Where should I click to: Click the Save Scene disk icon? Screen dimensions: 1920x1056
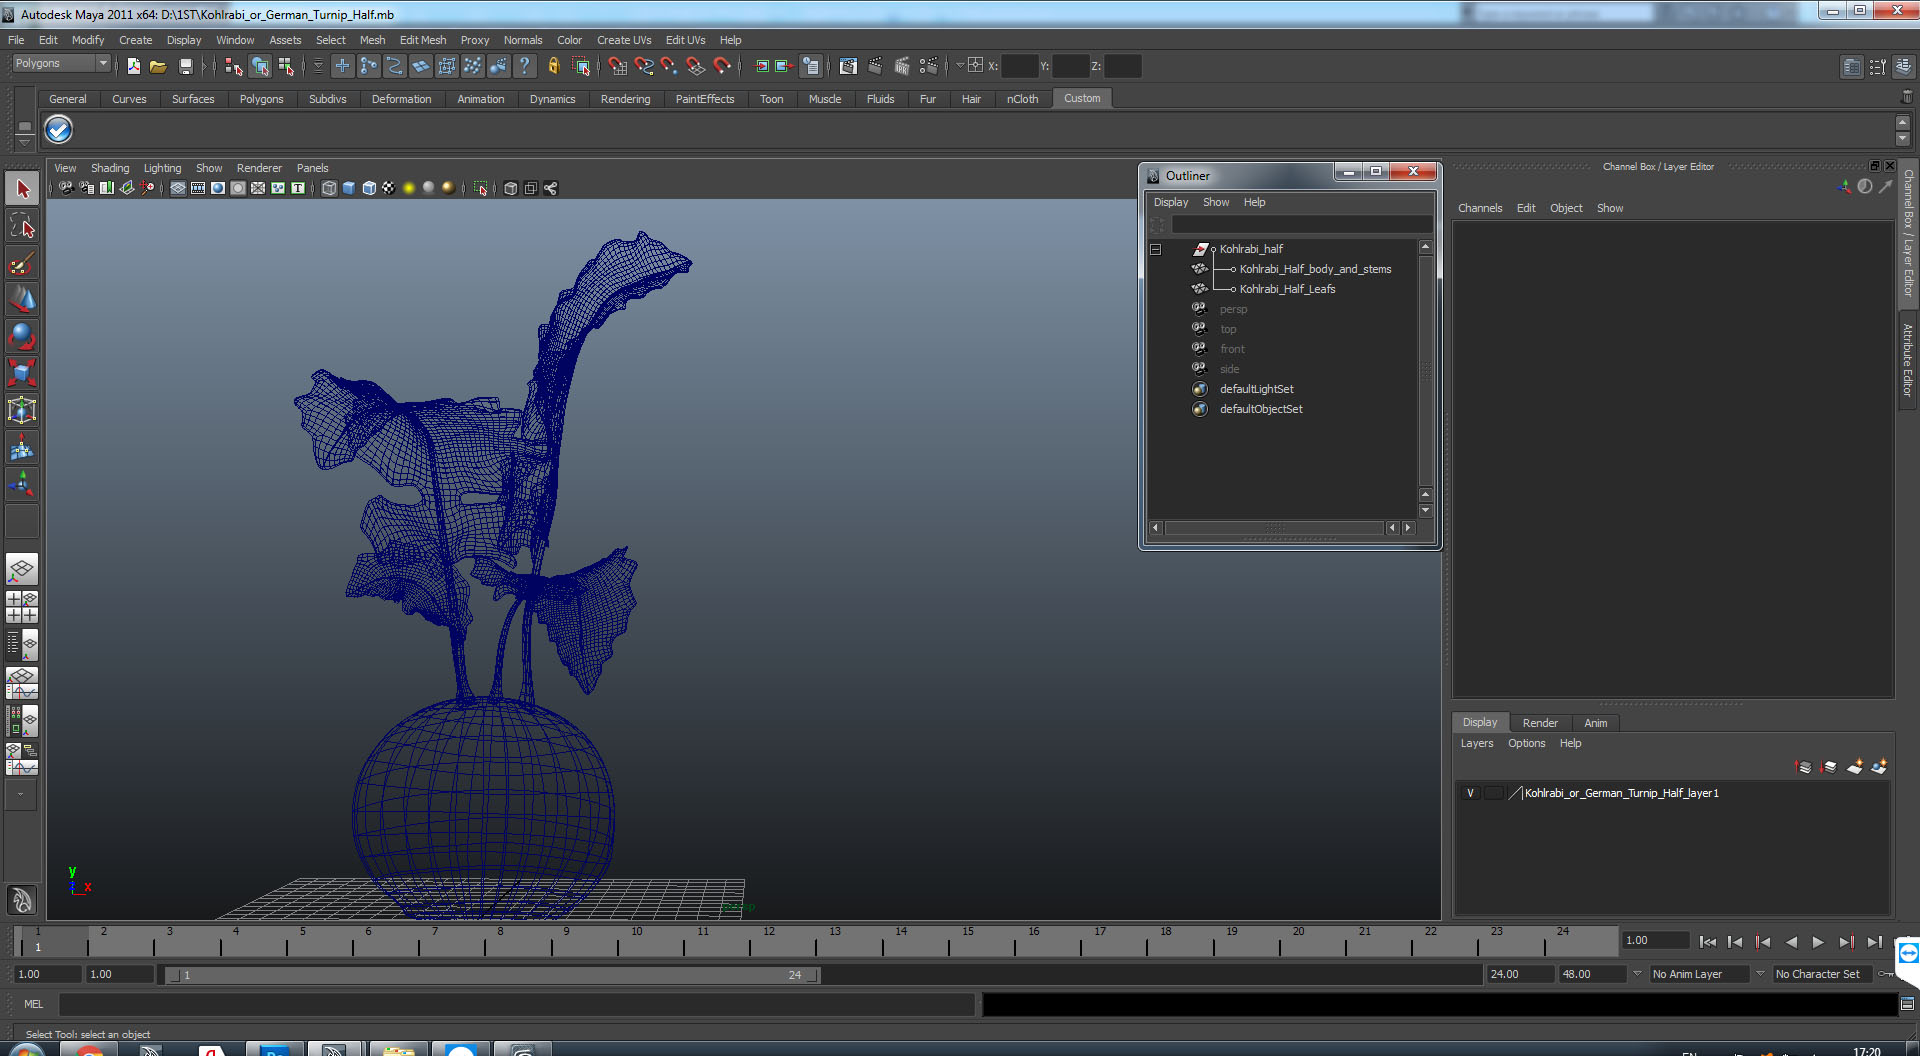185,66
